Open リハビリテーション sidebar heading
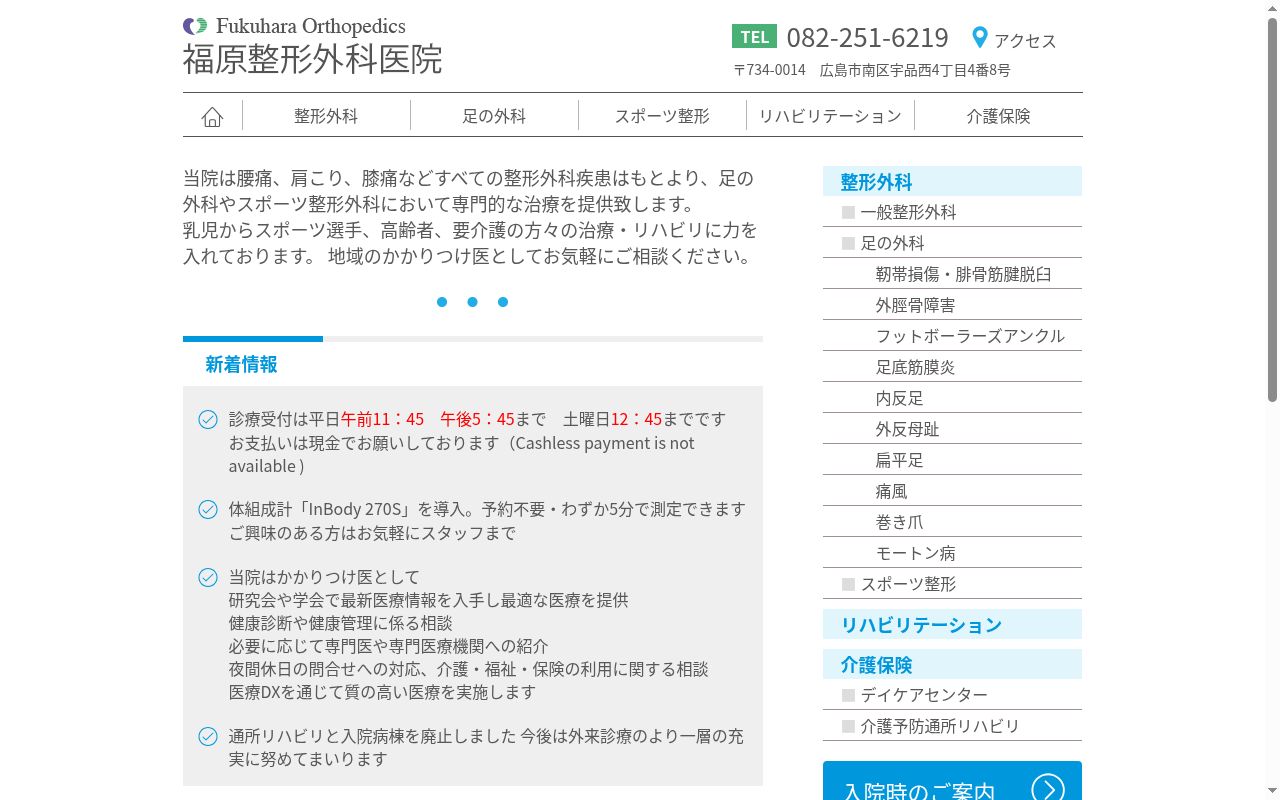The image size is (1280, 800). pos(952,624)
